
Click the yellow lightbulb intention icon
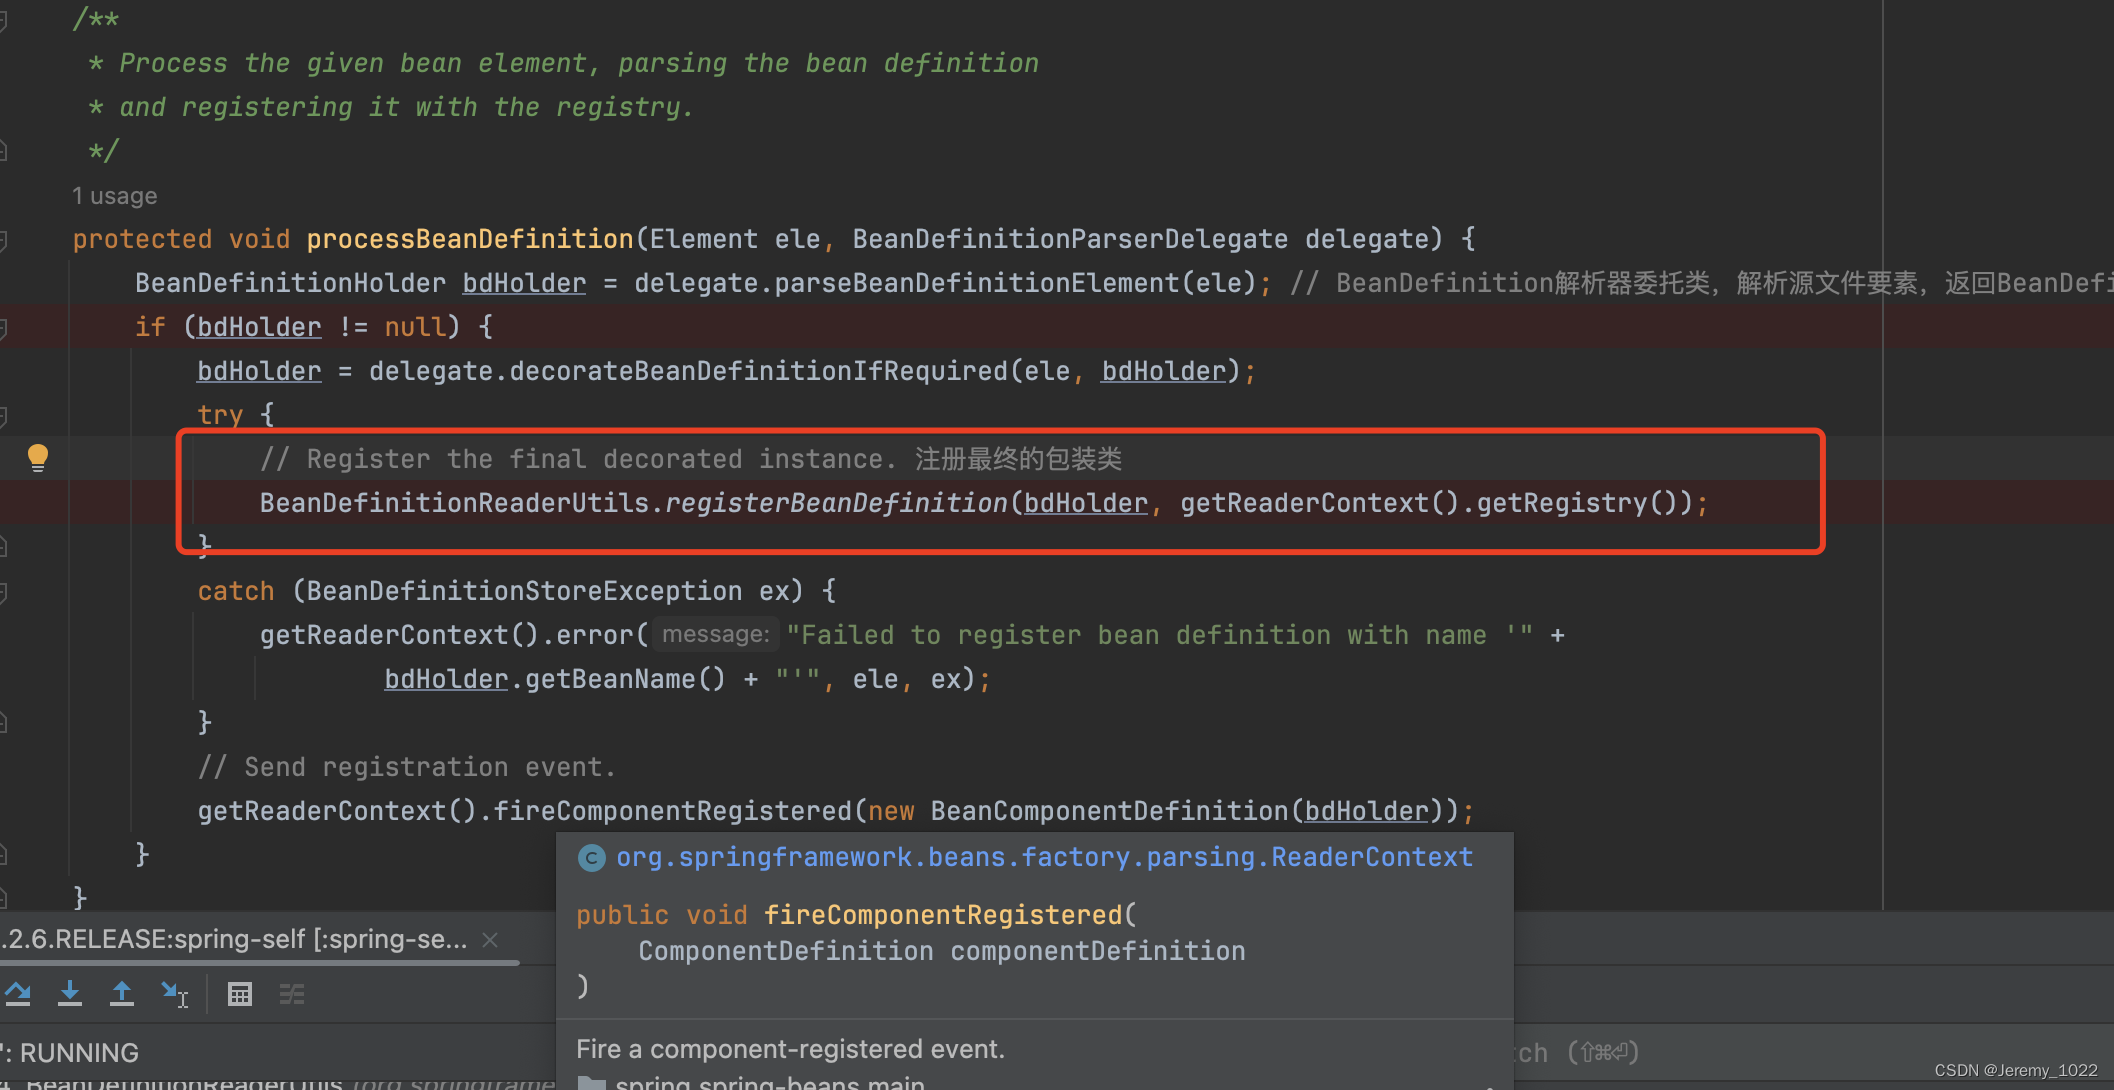coord(38,458)
